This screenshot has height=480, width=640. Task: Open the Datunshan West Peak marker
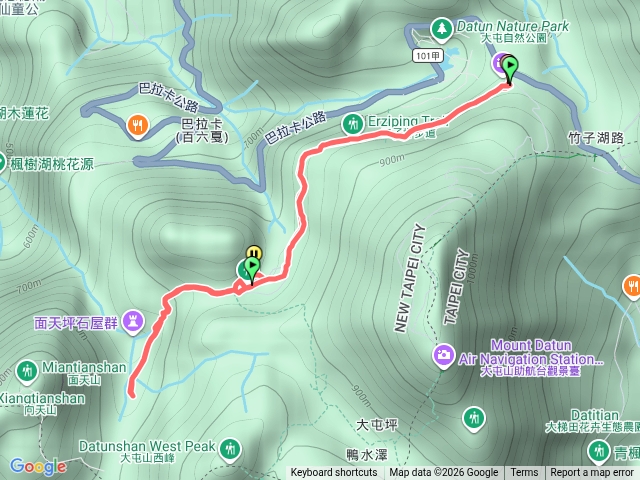coord(230,450)
